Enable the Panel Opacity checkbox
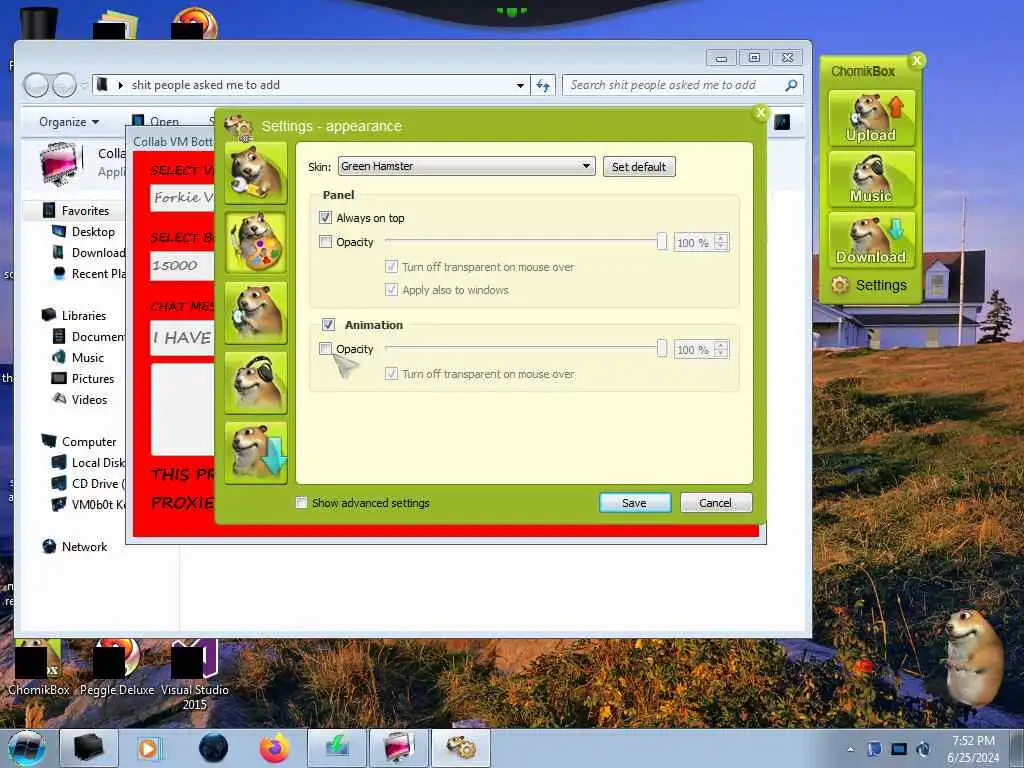Screen dimensions: 1024x768 [325, 242]
